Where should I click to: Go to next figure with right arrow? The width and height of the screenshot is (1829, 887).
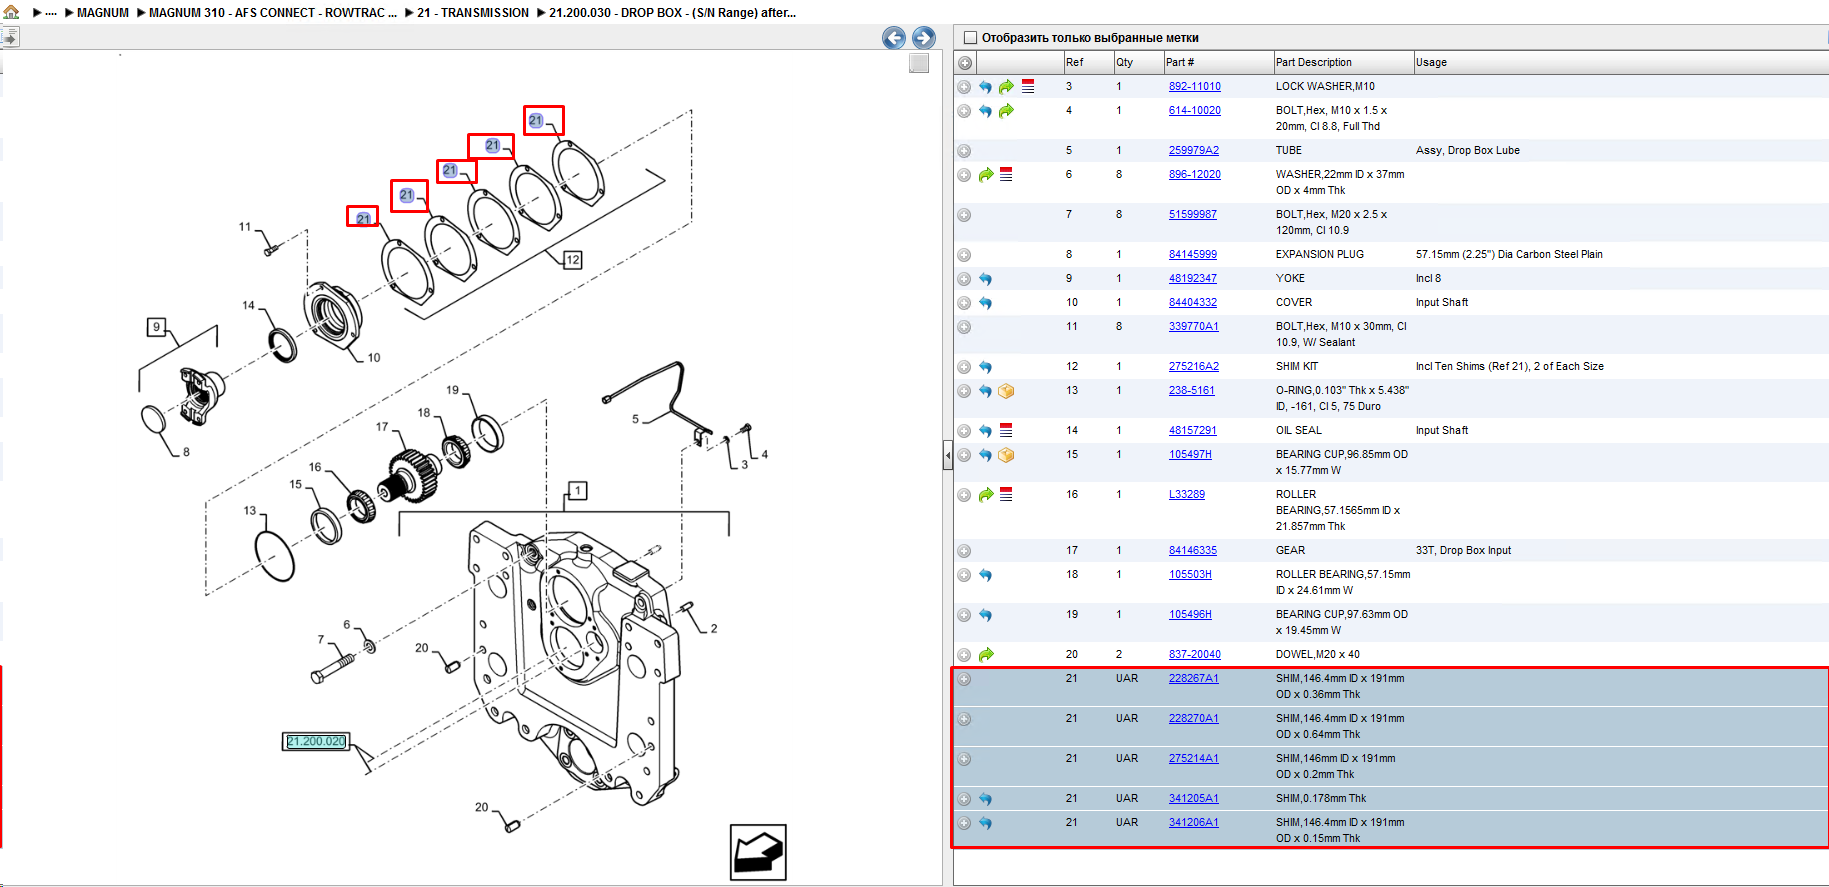(x=924, y=38)
